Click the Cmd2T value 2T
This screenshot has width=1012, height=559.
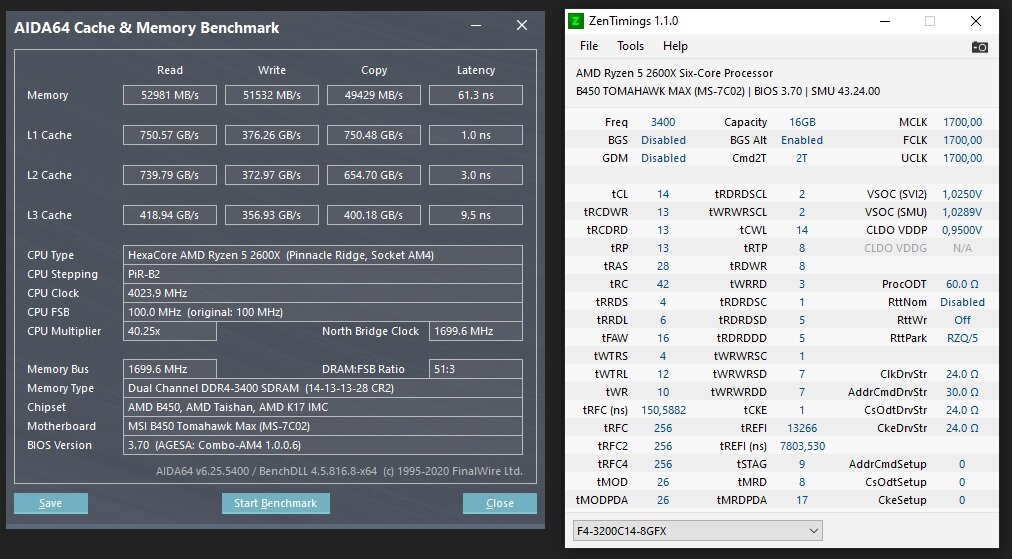(x=802, y=158)
